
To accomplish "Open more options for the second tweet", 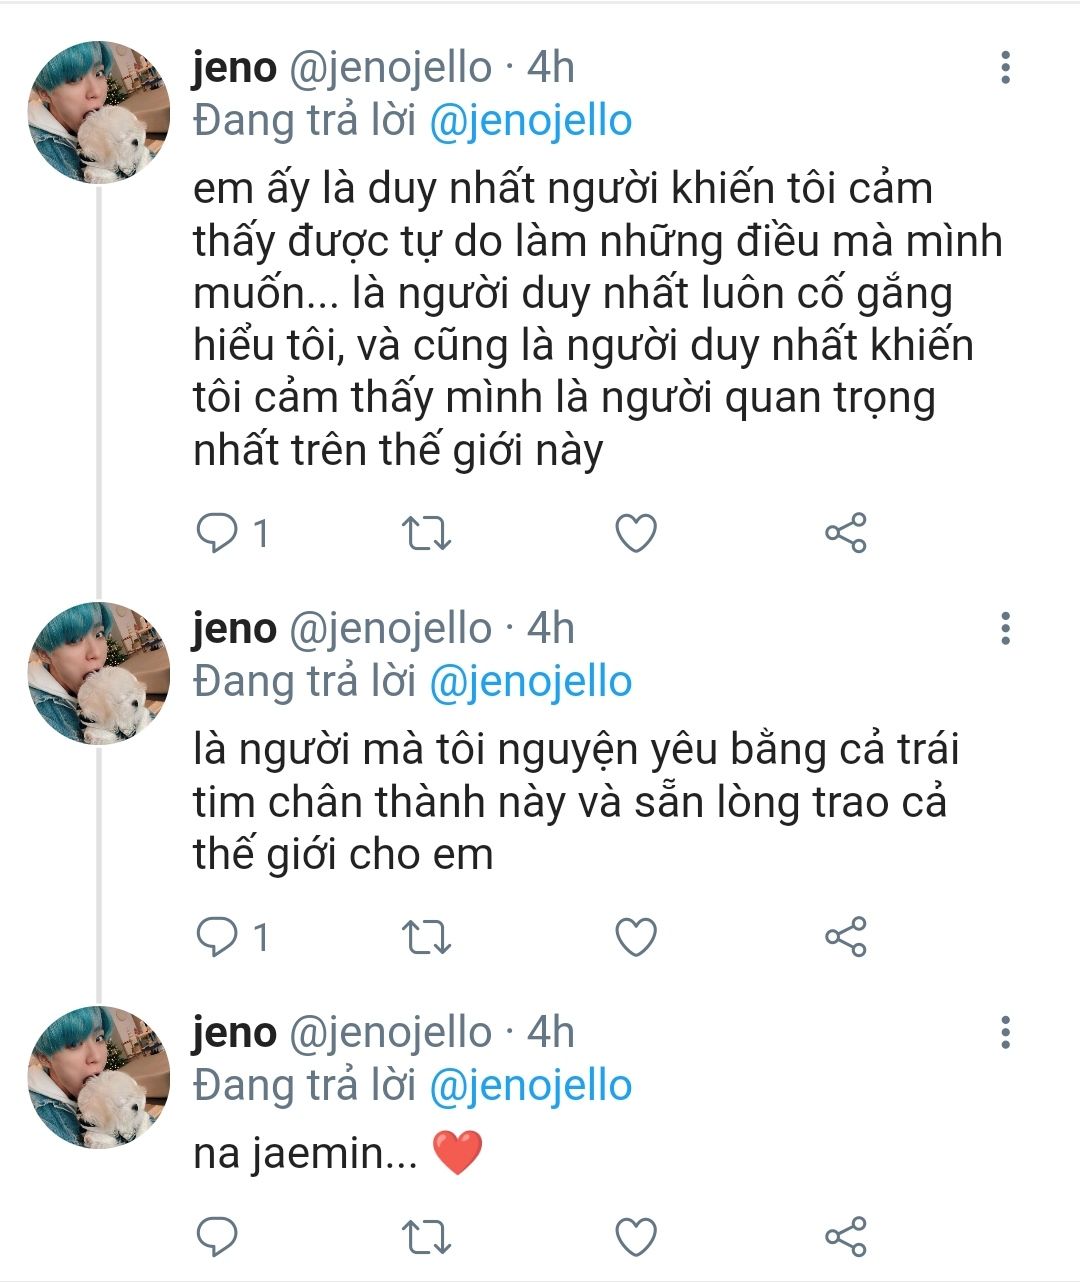I will [1005, 628].
